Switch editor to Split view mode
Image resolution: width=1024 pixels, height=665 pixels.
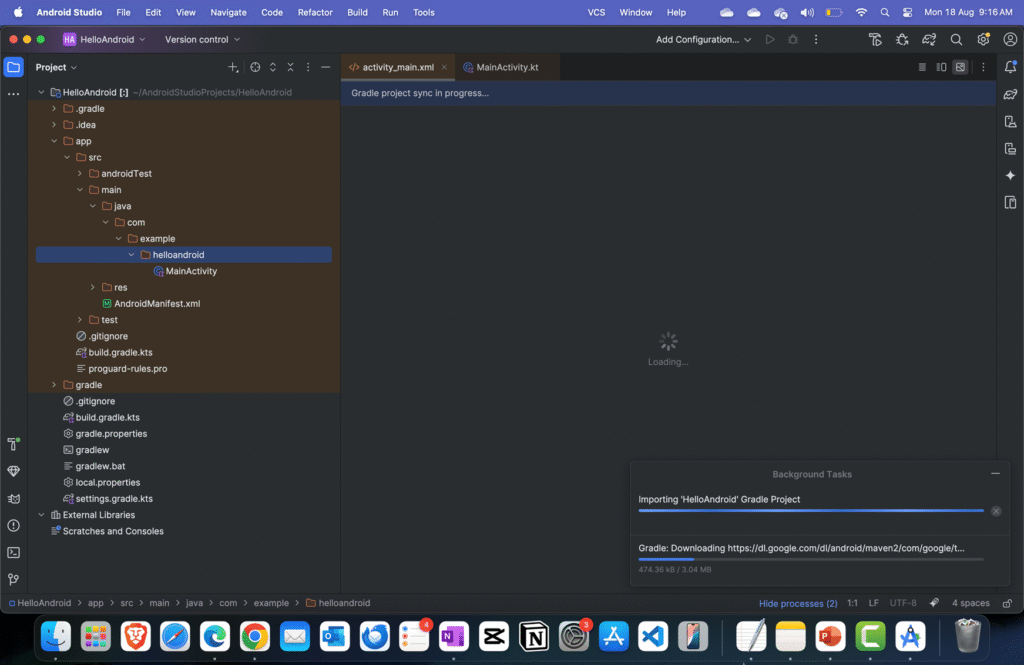tap(941, 67)
